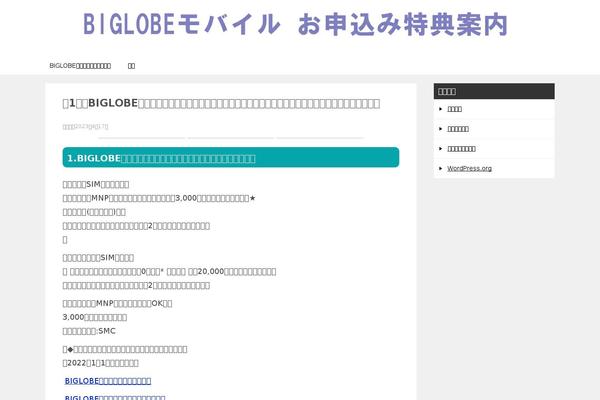Open the post title starting with 1 and BIGLOBE

pos(221,103)
